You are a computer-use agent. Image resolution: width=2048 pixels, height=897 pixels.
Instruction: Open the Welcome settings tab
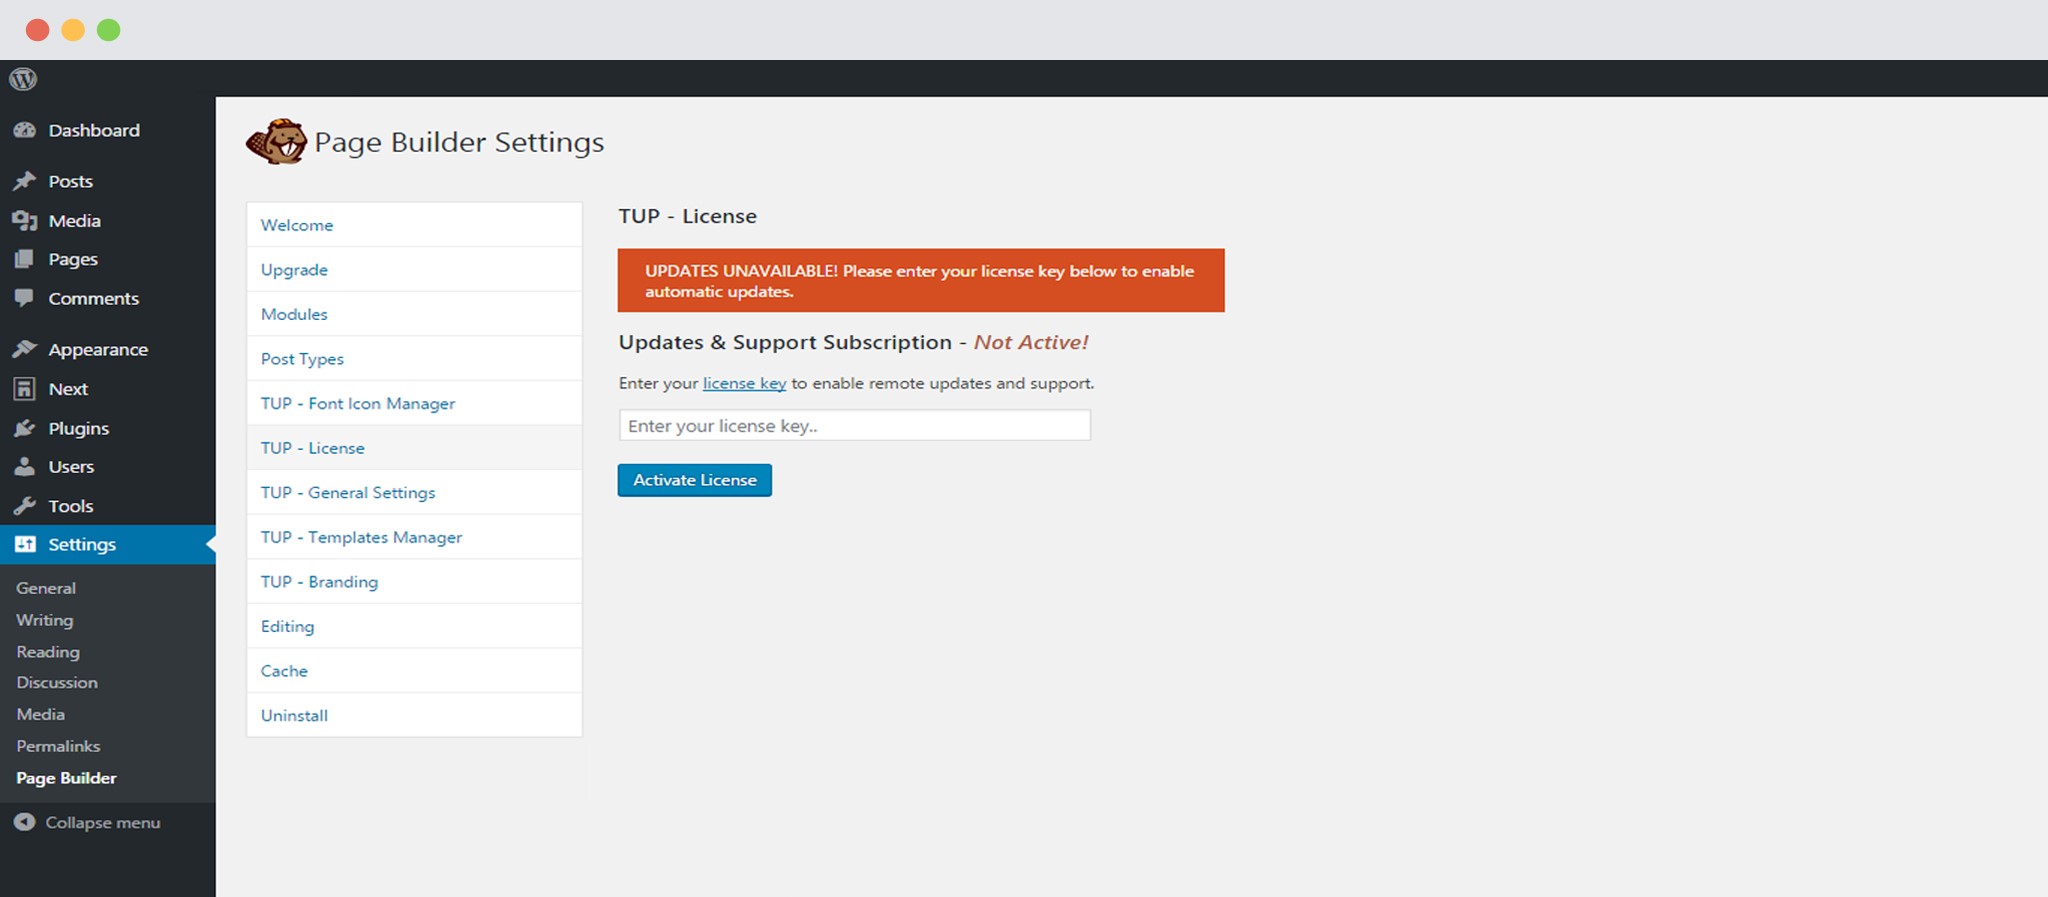[x=414, y=225]
